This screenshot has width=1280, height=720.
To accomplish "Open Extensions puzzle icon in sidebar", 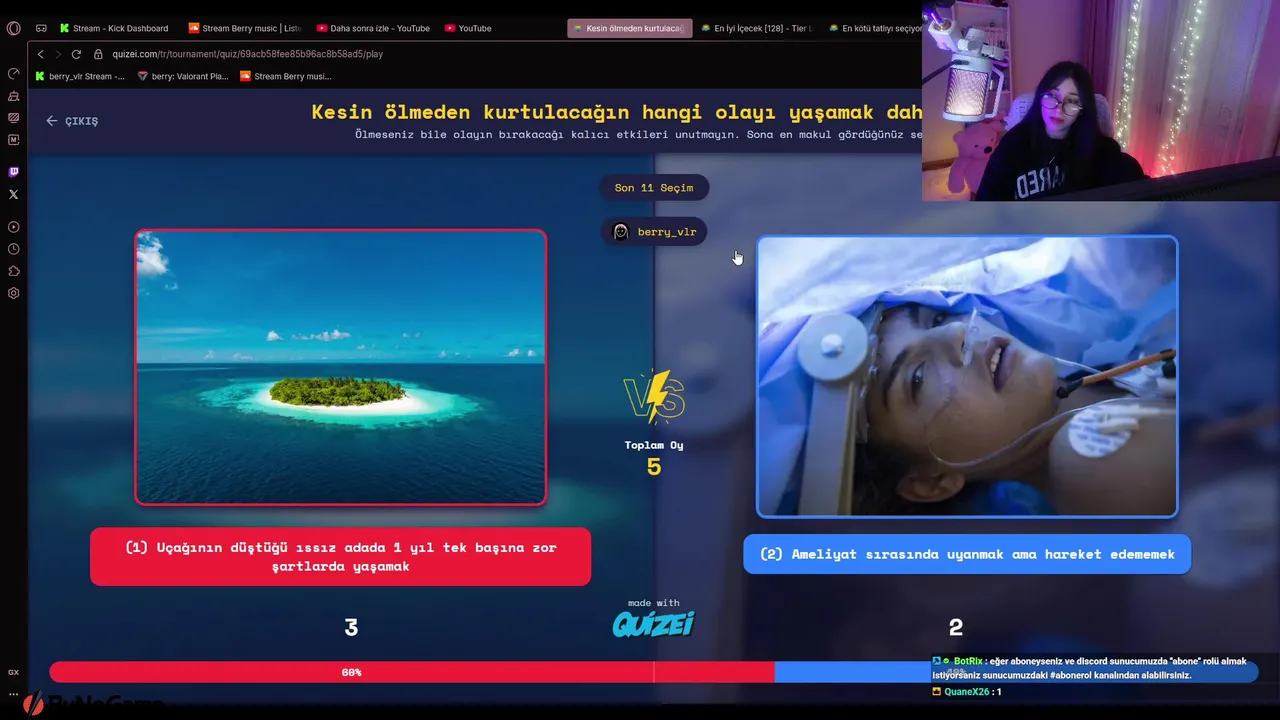I will pos(13,271).
